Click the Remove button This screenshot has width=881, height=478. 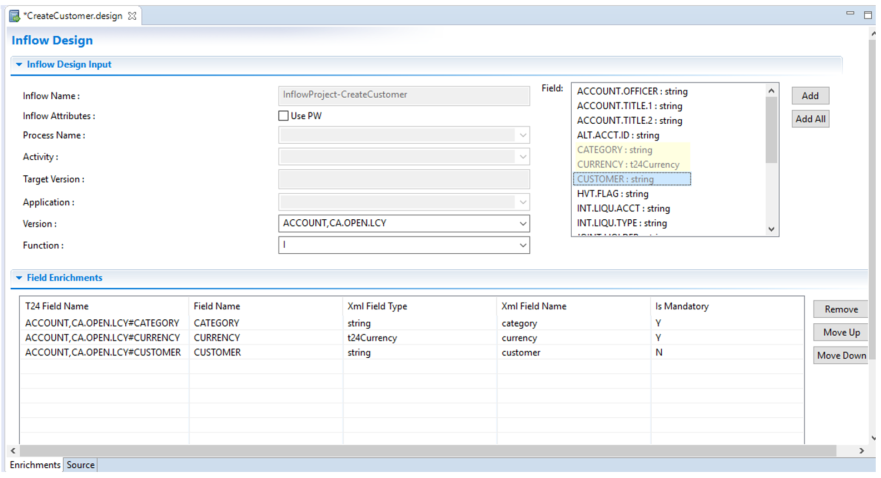841,309
